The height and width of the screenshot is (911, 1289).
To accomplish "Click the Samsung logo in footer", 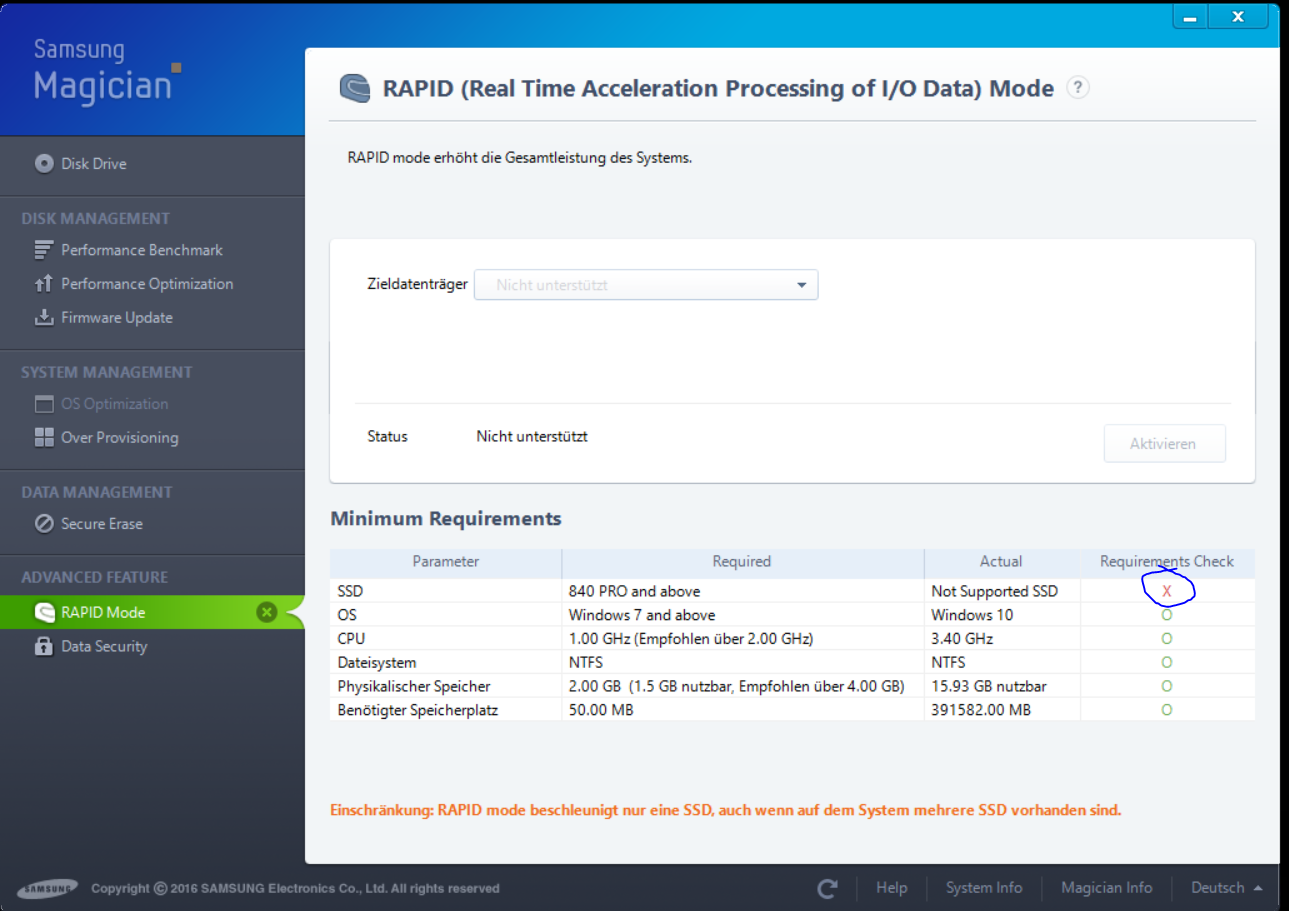I will click(x=46, y=888).
